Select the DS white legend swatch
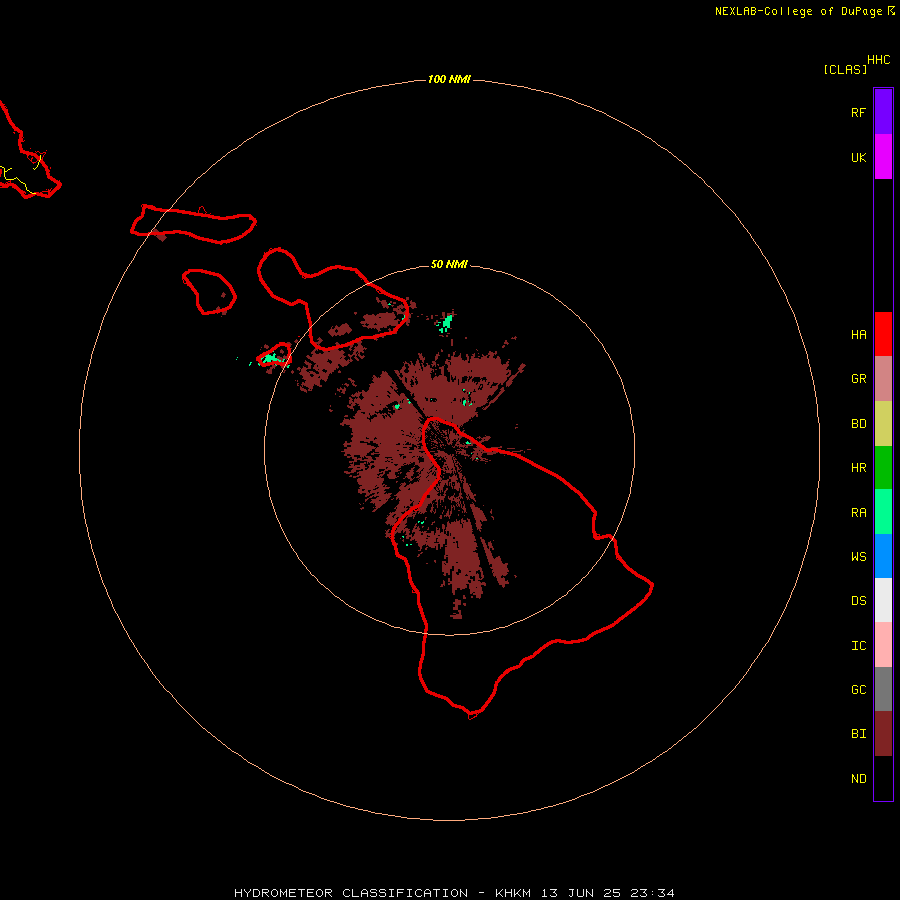Screen dimensions: 900x900 pos(883,600)
